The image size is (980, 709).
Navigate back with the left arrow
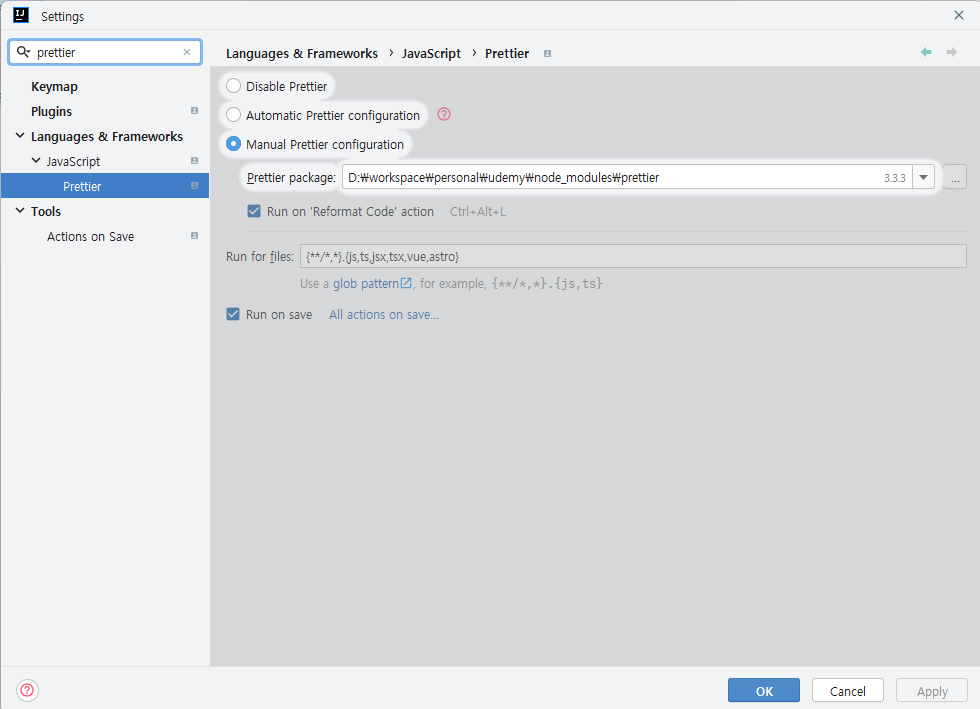(x=926, y=52)
